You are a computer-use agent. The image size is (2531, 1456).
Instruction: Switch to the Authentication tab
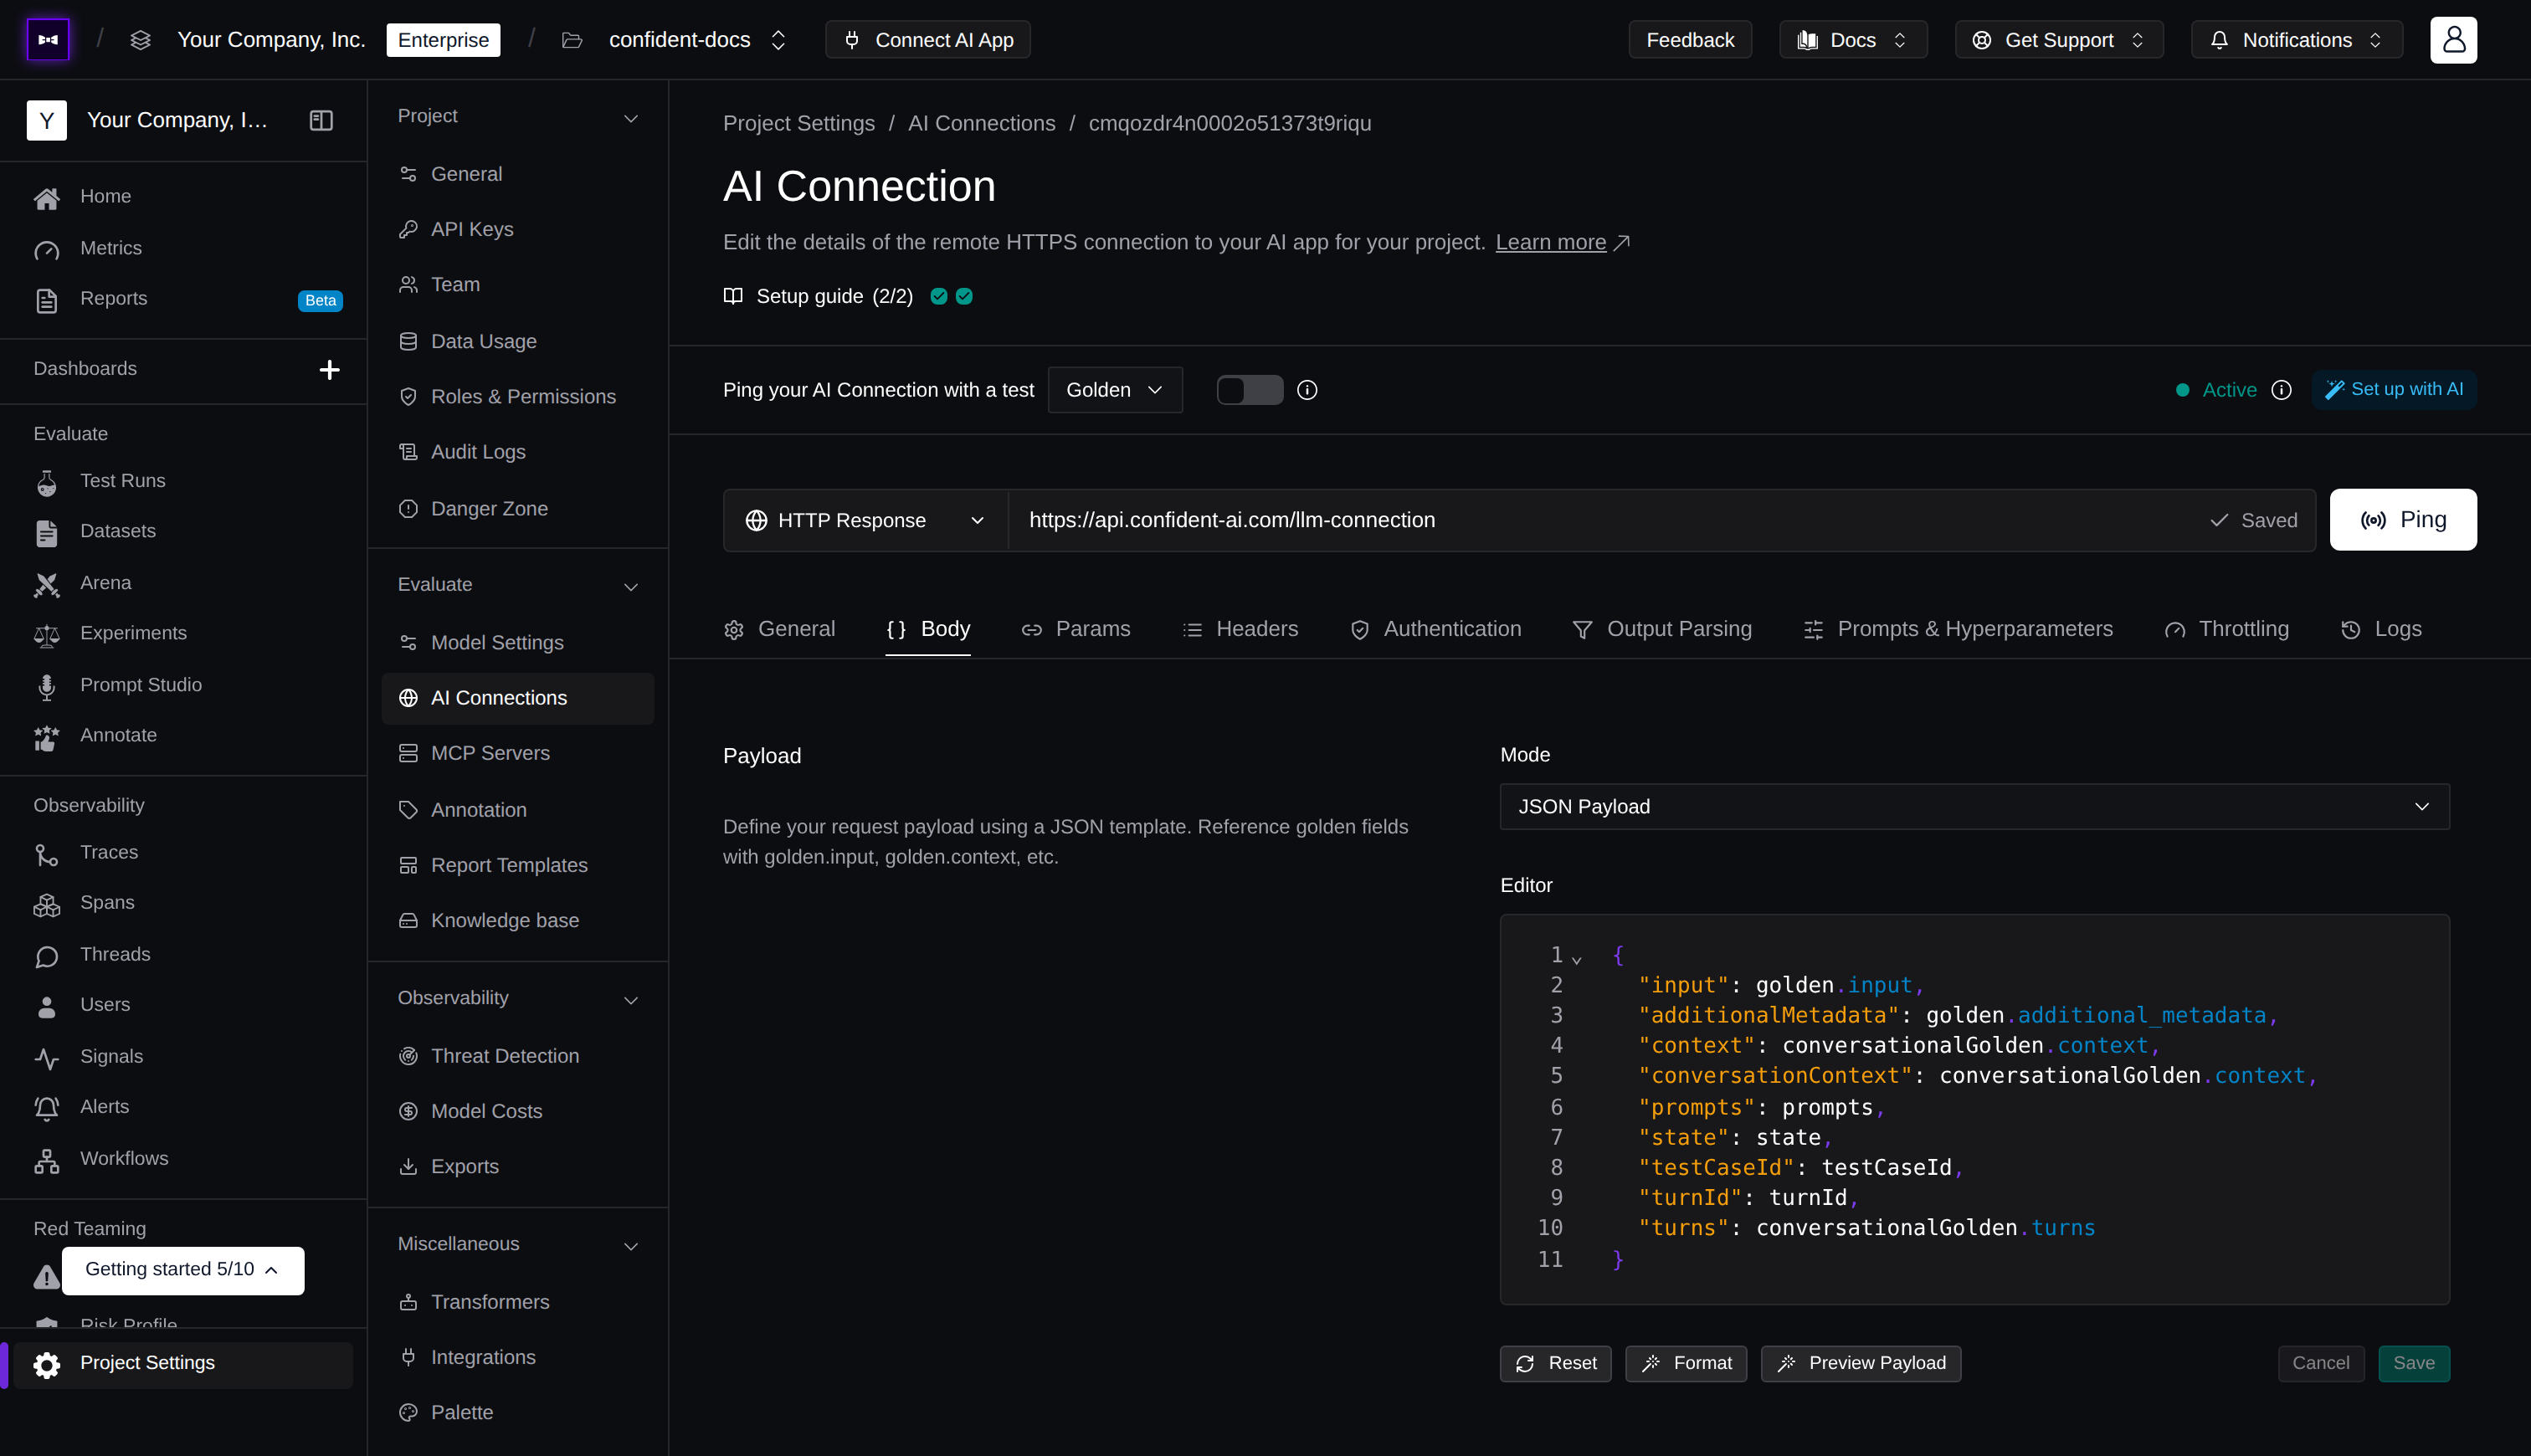1435,629
